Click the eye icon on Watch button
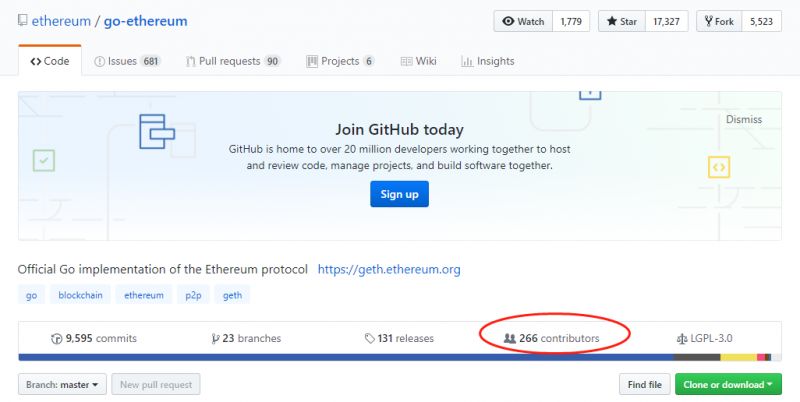The width and height of the screenshot is (800, 402). 508,21
